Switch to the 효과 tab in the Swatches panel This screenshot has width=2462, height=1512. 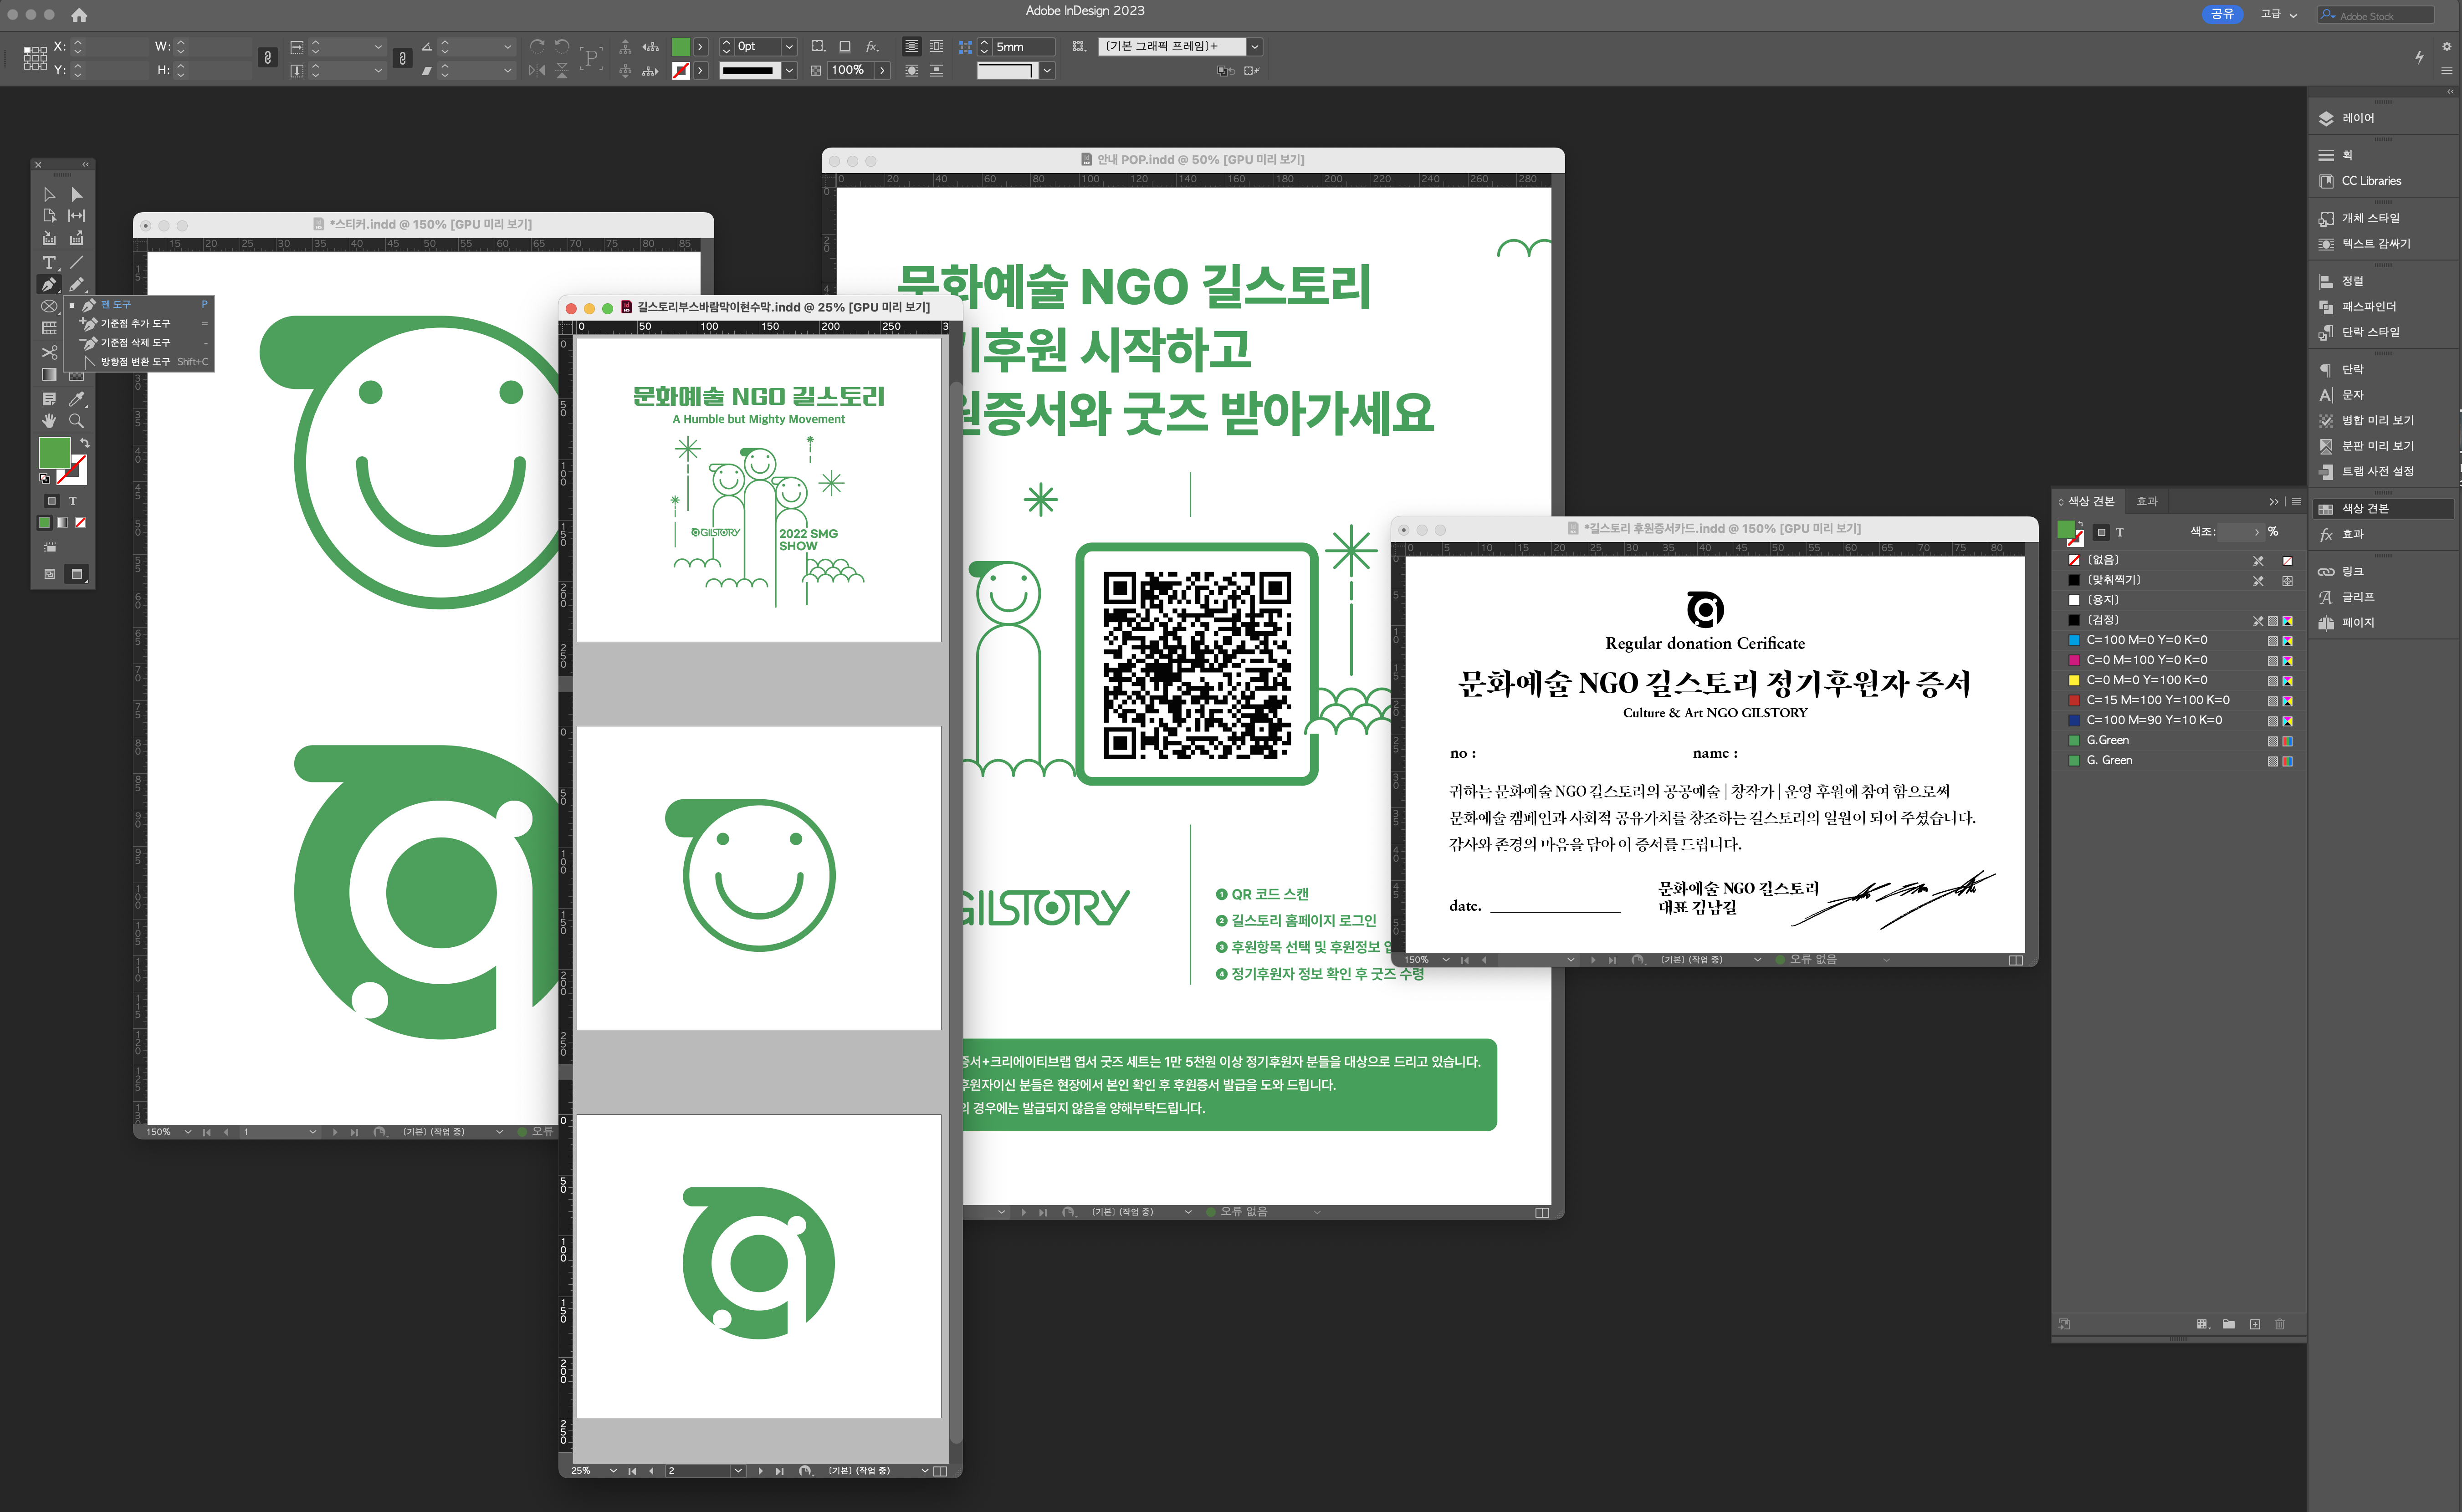coord(2147,501)
